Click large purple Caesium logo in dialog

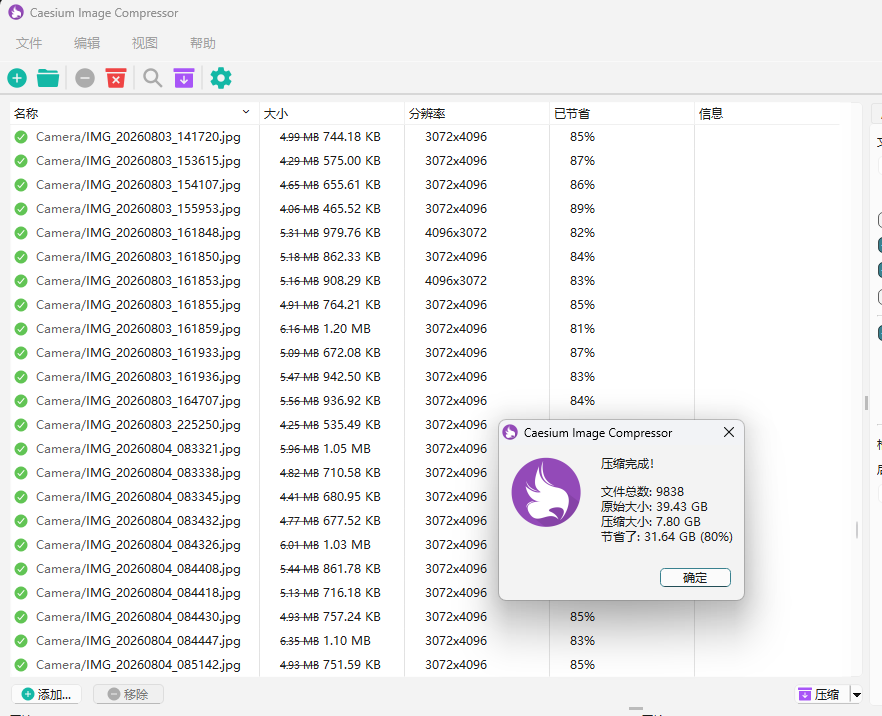[546, 493]
